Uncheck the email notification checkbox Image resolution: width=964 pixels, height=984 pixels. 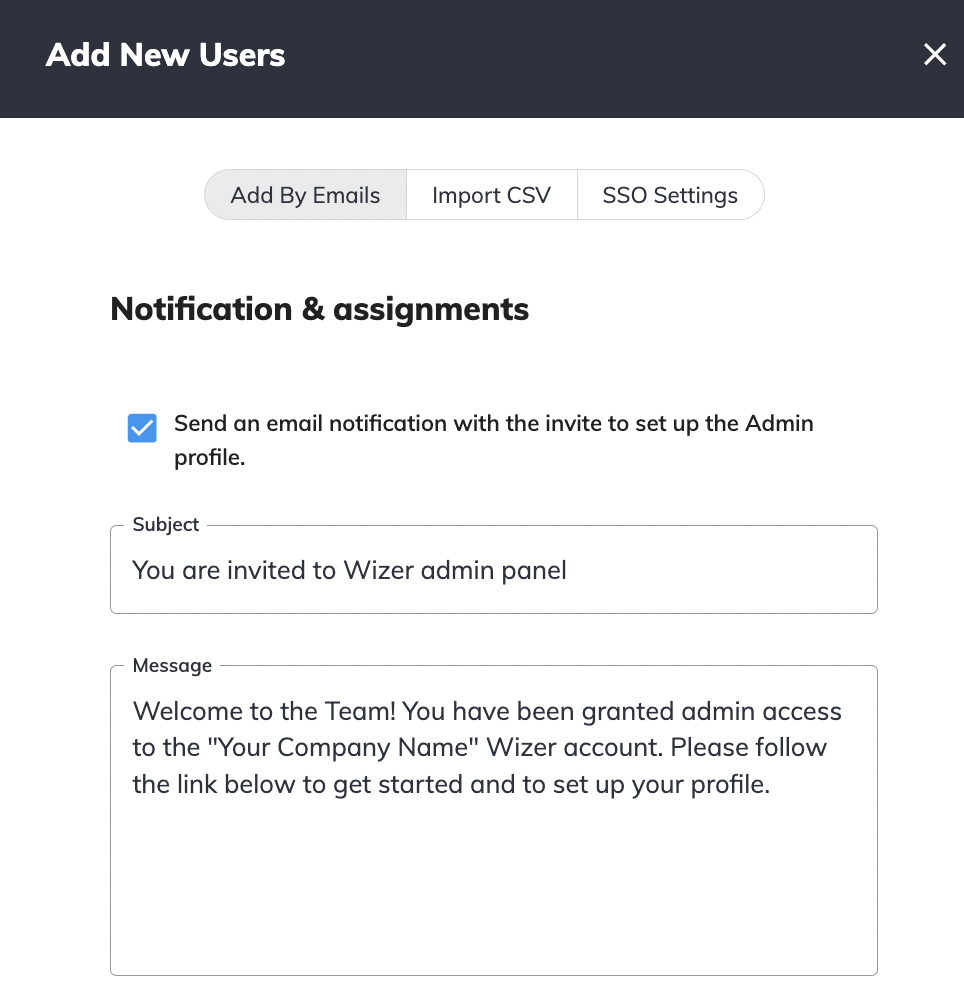coord(142,427)
